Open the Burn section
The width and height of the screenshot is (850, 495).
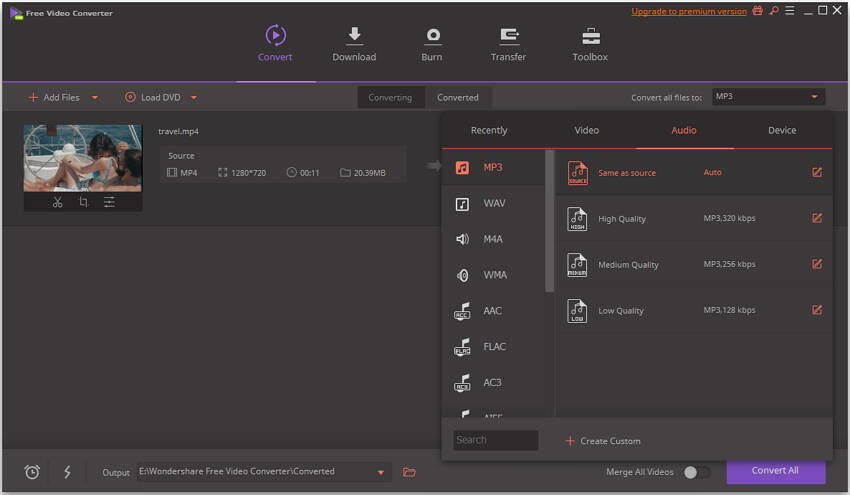tap(432, 43)
